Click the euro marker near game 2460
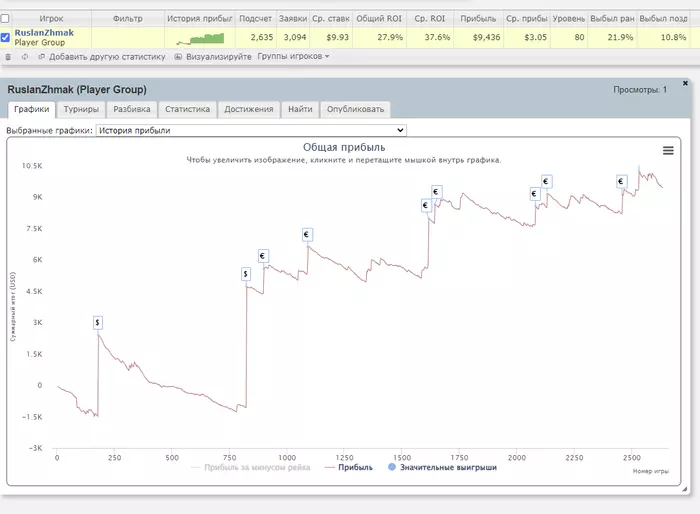700x514 pixels. tap(621, 181)
